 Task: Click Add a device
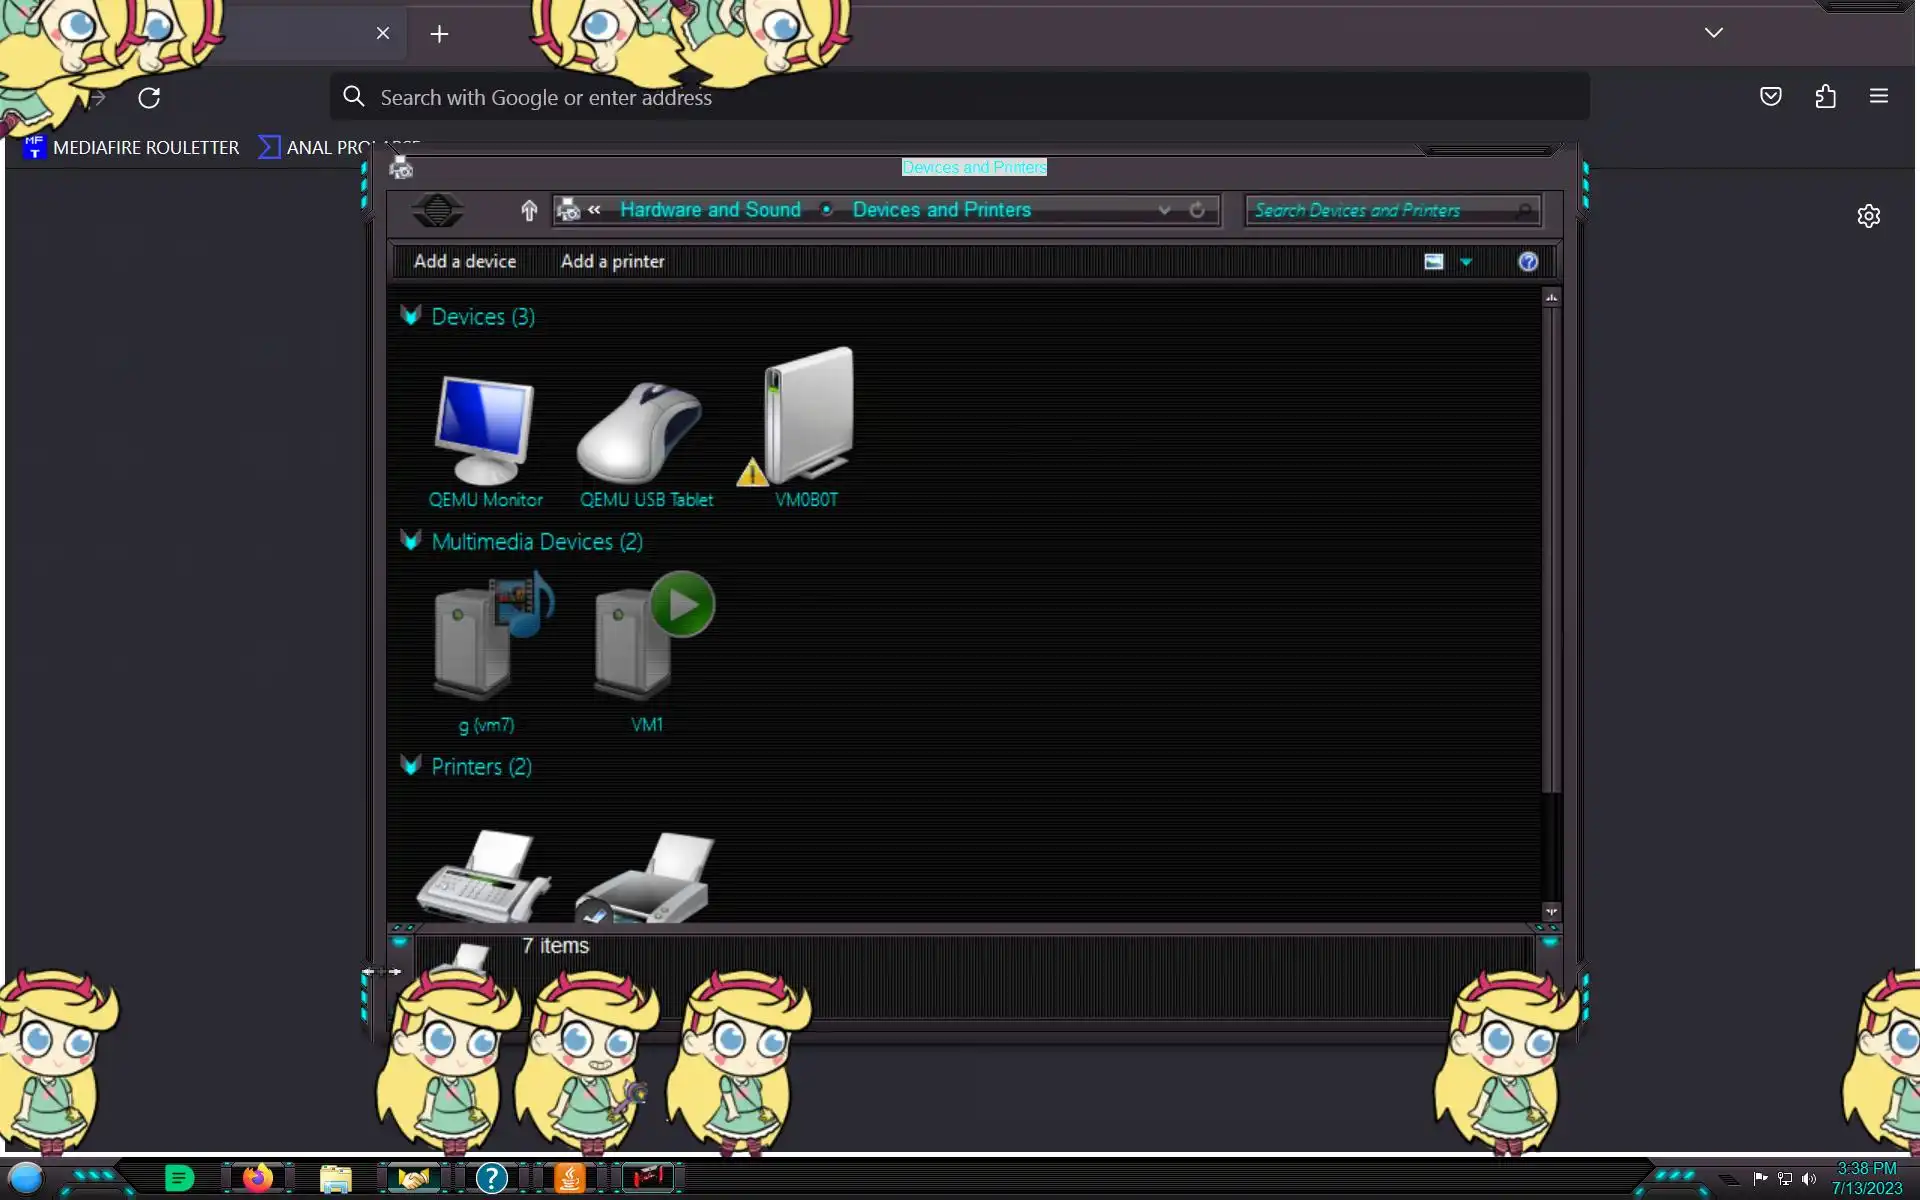pyautogui.click(x=465, y=262)
